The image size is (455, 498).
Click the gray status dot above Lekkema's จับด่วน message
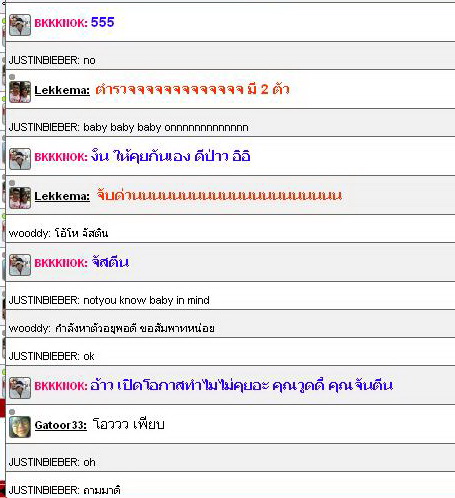tap(12, 183)
